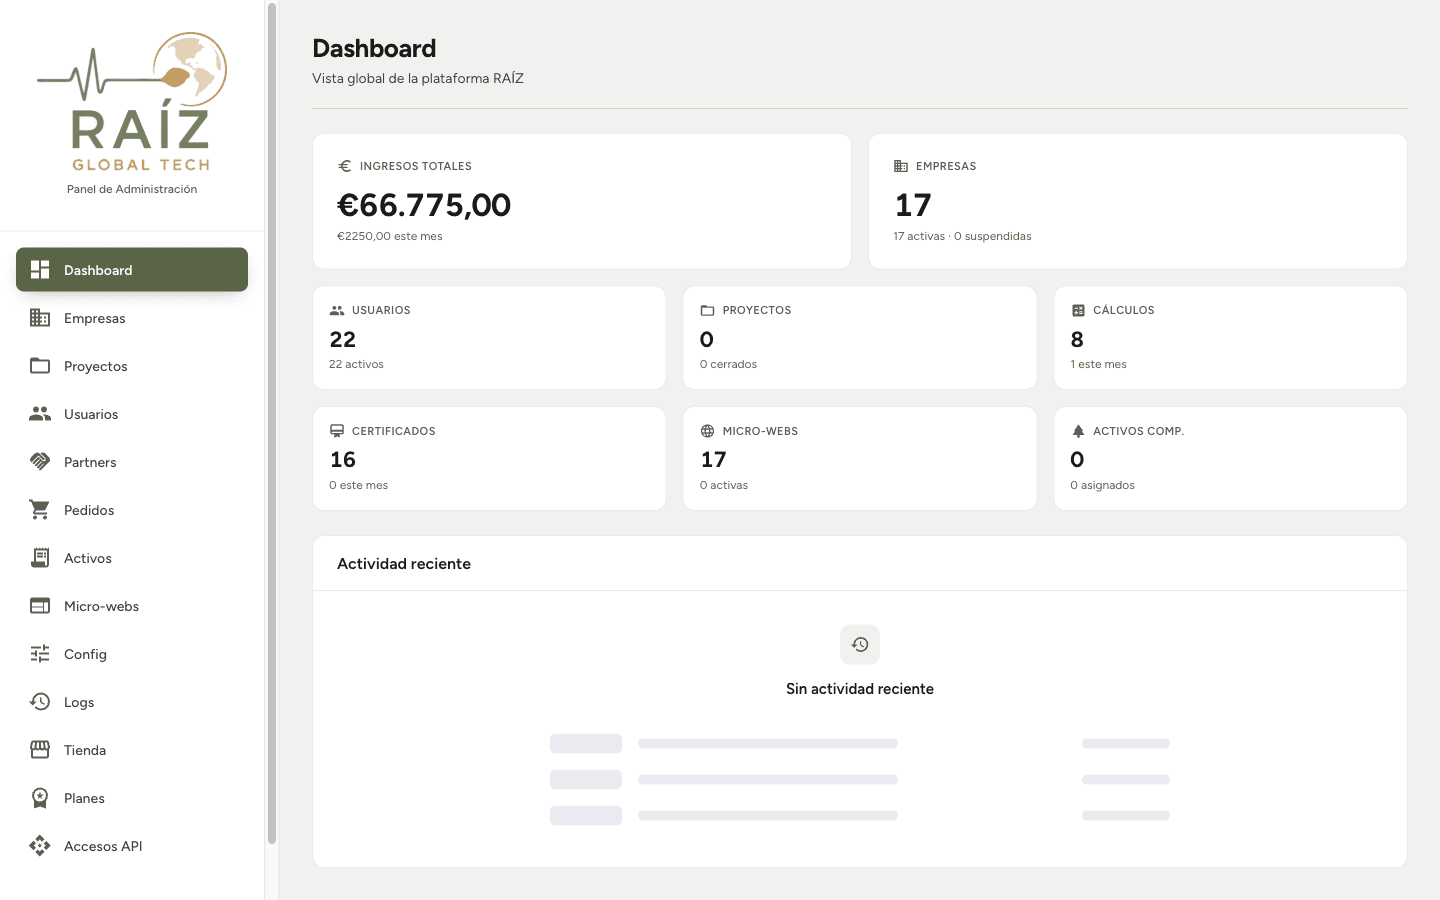The width and height of the screenshot is (1440, 900).
Task: Click the Empresas building icon in sidebar
Action: click(40, 318)
